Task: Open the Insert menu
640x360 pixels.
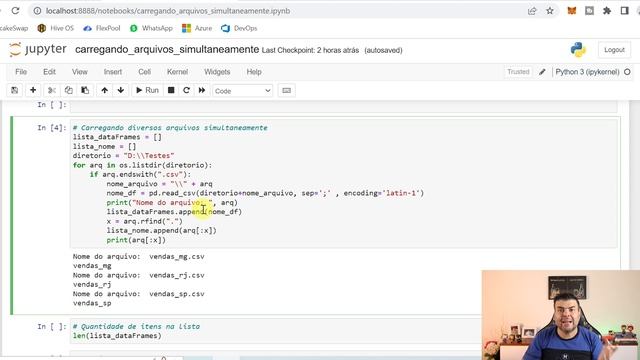Action: point(113,72)
